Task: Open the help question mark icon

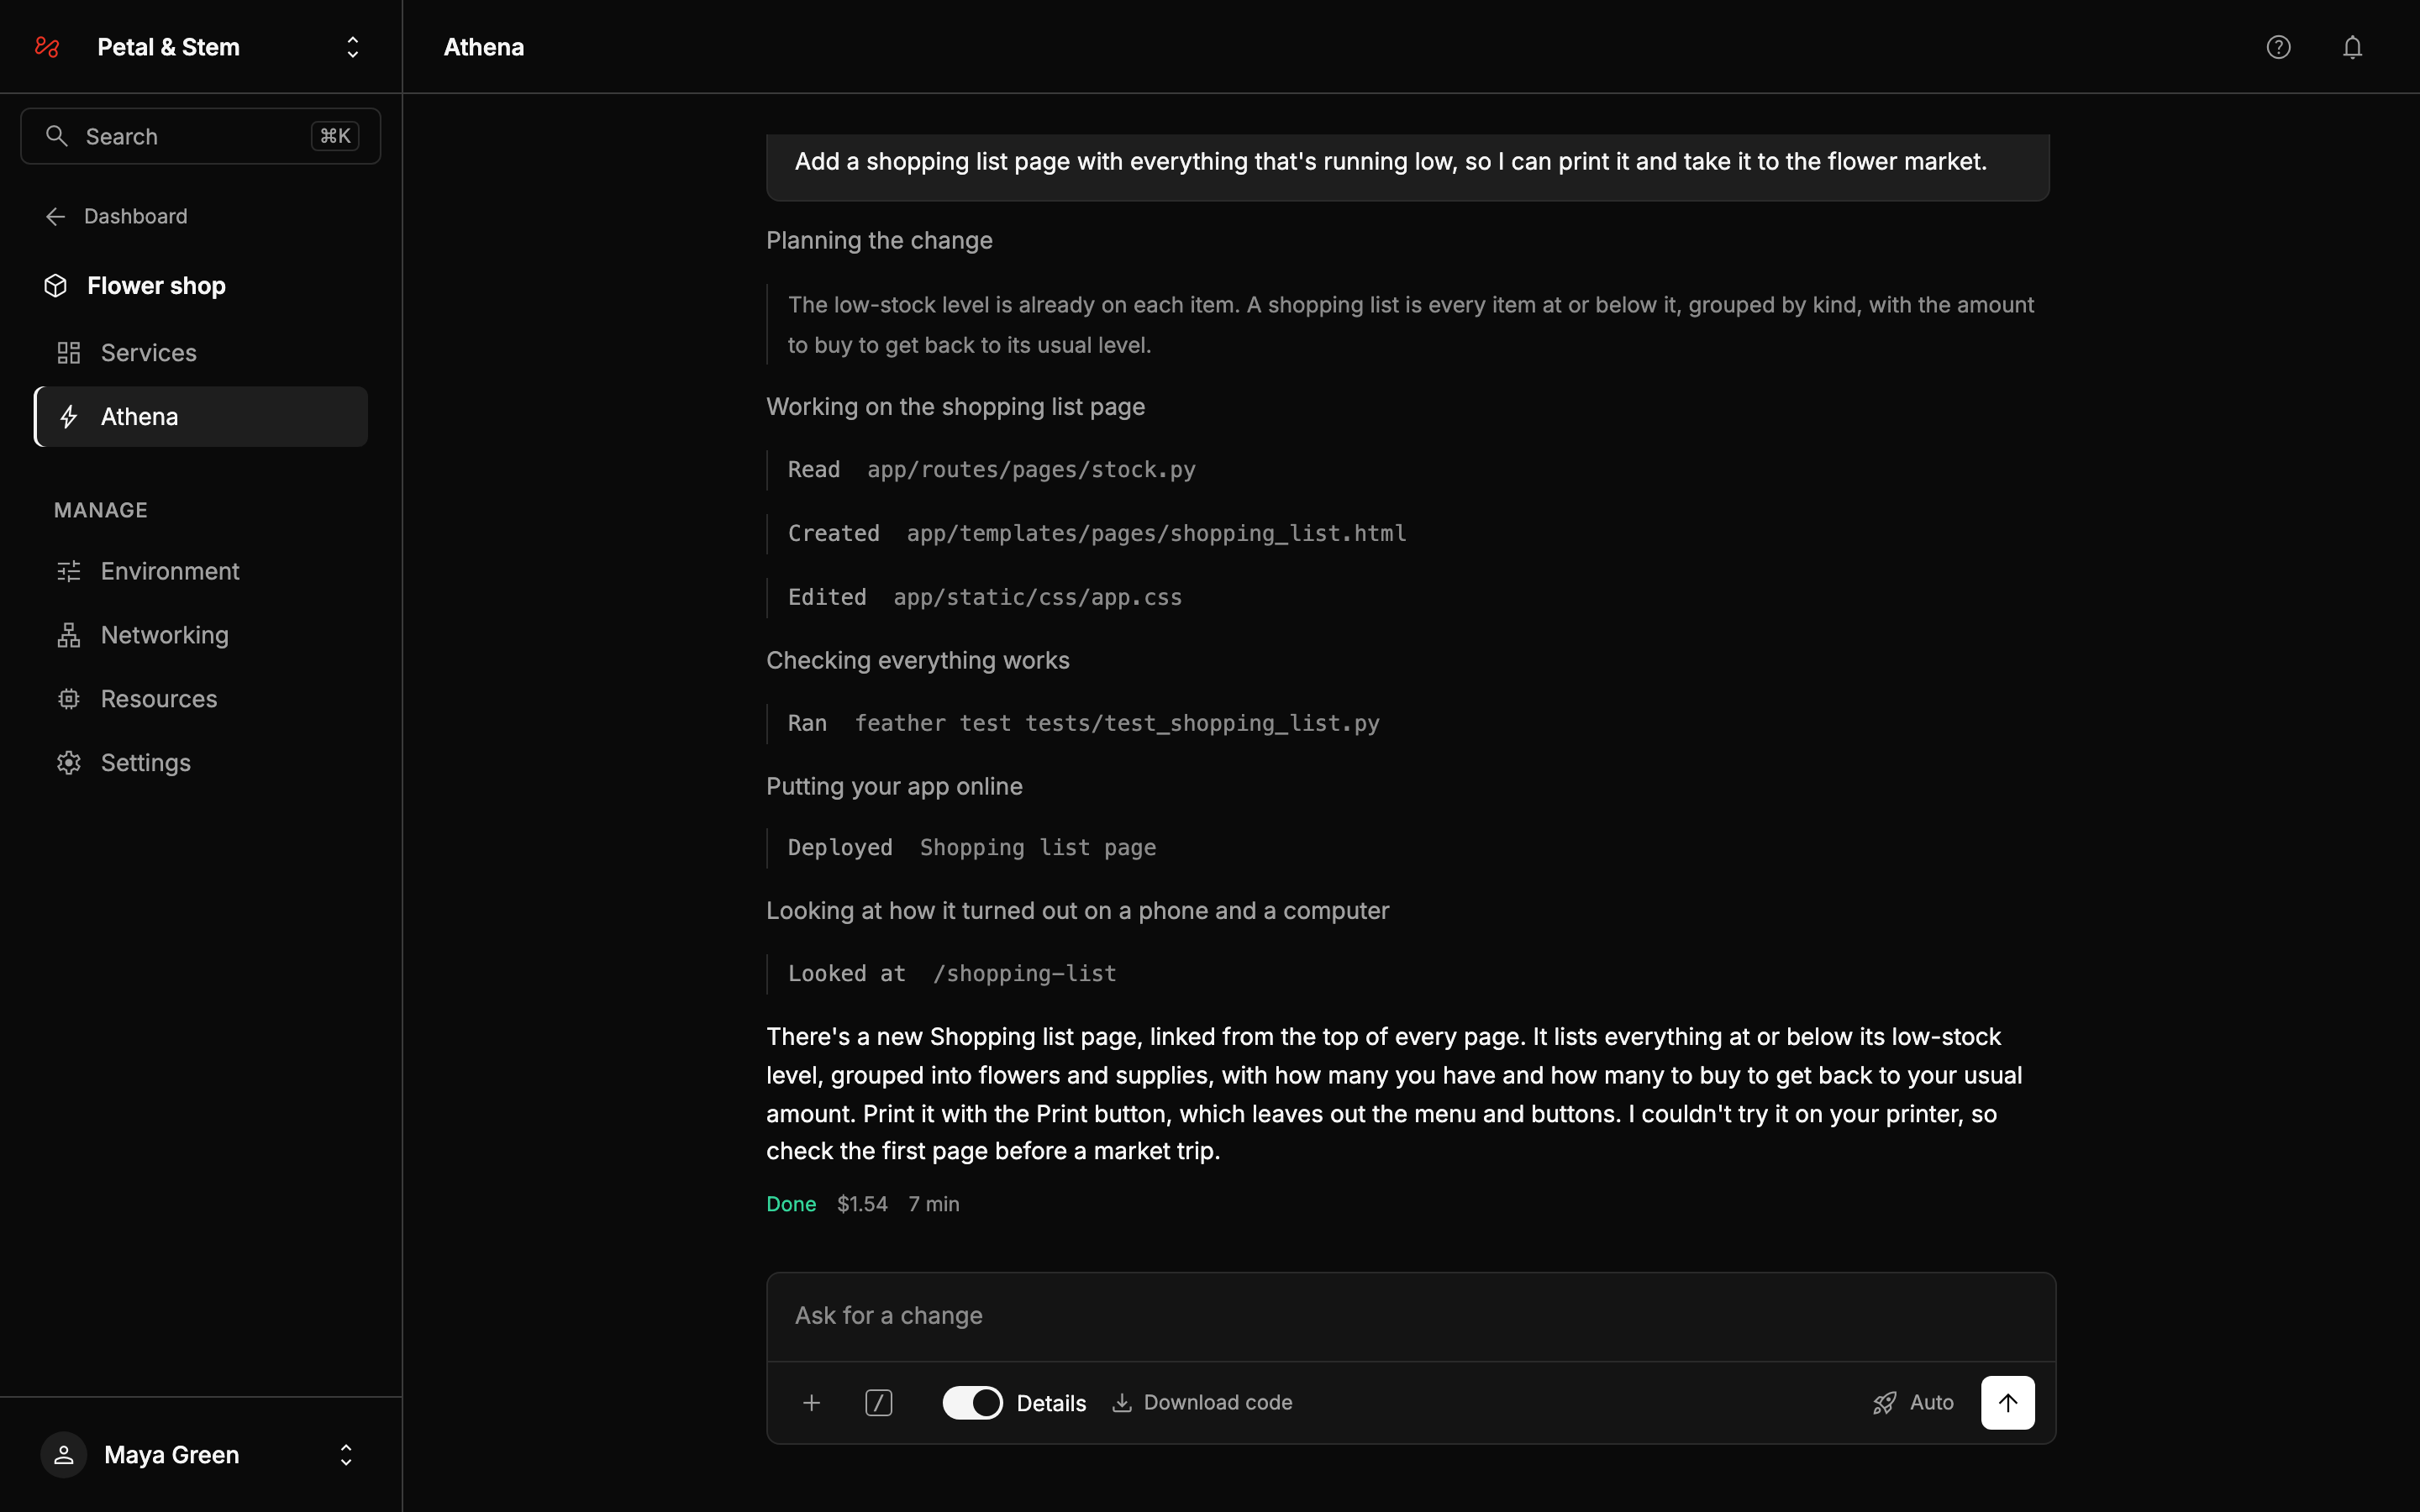Action: tap(2278, 47)
